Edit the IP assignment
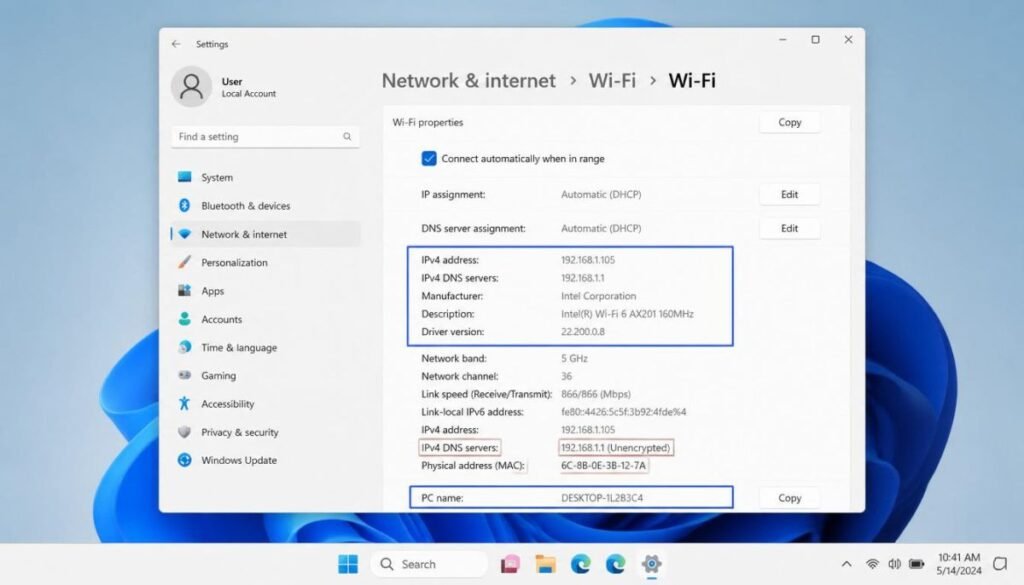 (x=790, y=194)
